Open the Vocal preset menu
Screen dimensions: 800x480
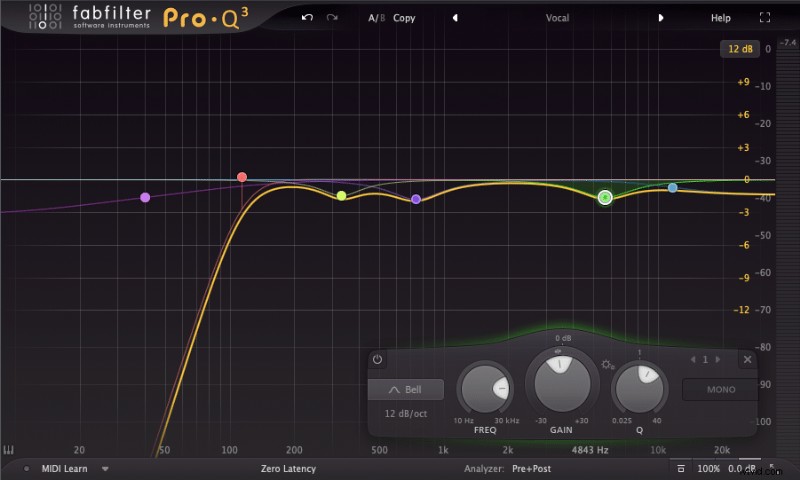(557, 18)
